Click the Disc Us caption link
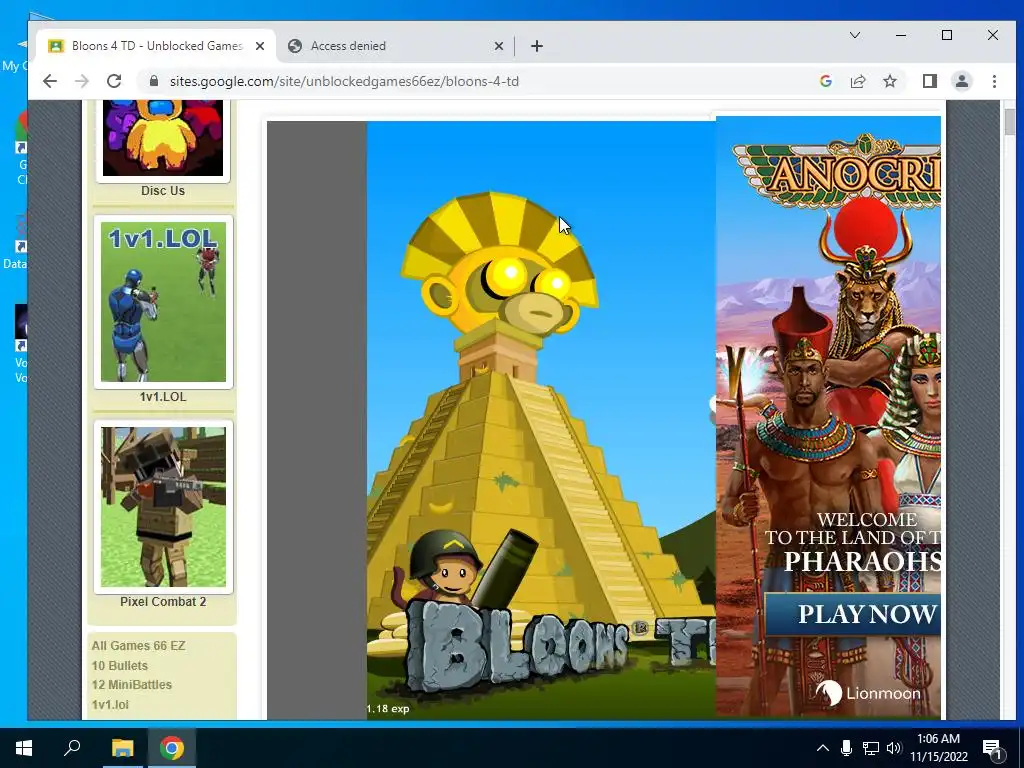Image resolution: width=1024 pixels, height=768 pixels. tap(163, 191)
